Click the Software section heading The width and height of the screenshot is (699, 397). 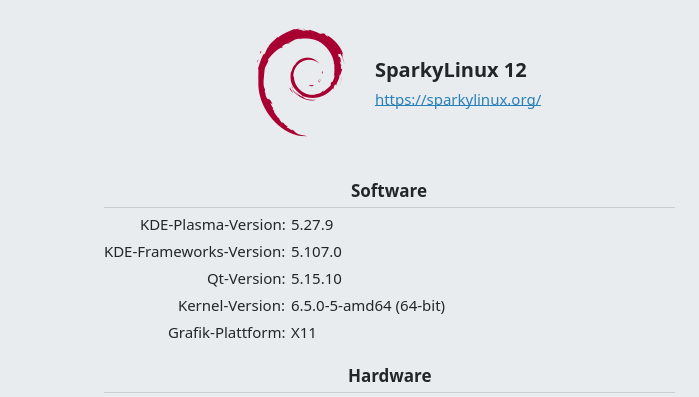[389, 191]
